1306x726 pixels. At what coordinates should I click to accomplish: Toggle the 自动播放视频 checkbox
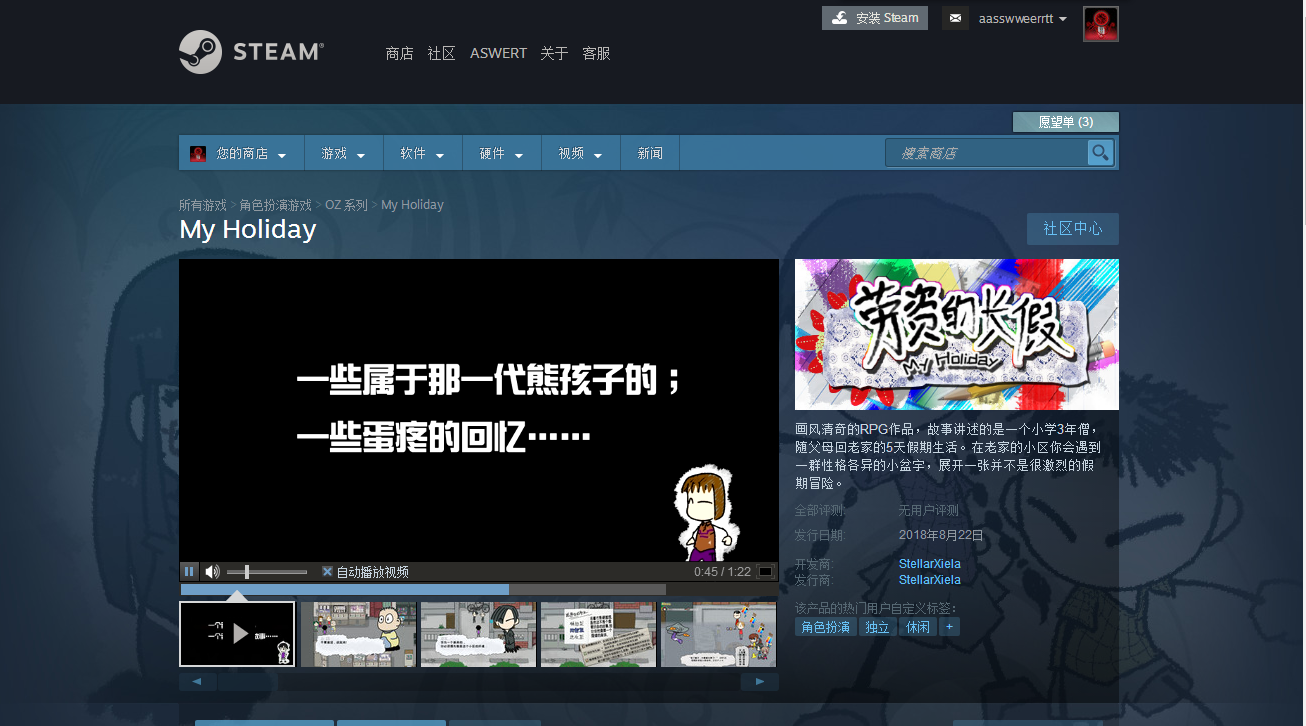point(327,572)
